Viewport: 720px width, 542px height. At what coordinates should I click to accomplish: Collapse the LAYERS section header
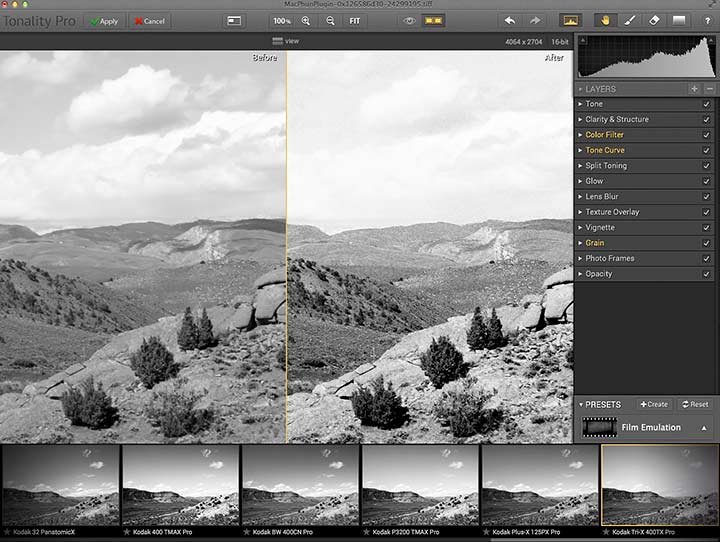[580, 89]
